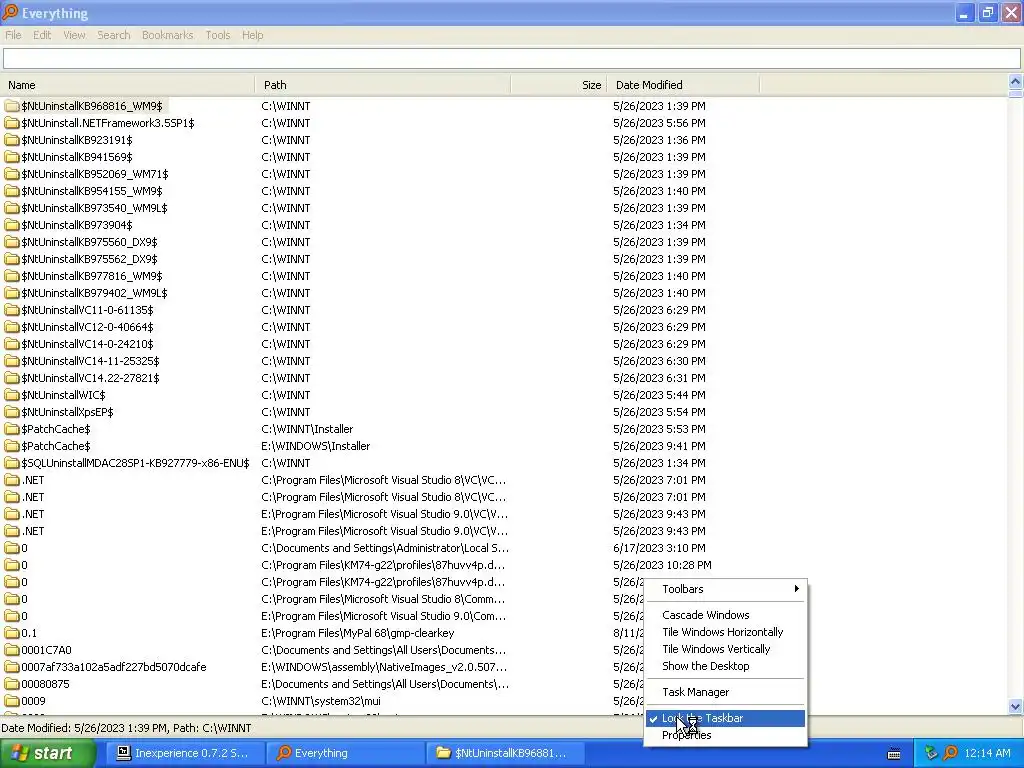Open the View menu
1024x768 pixels.
point(74,35)
